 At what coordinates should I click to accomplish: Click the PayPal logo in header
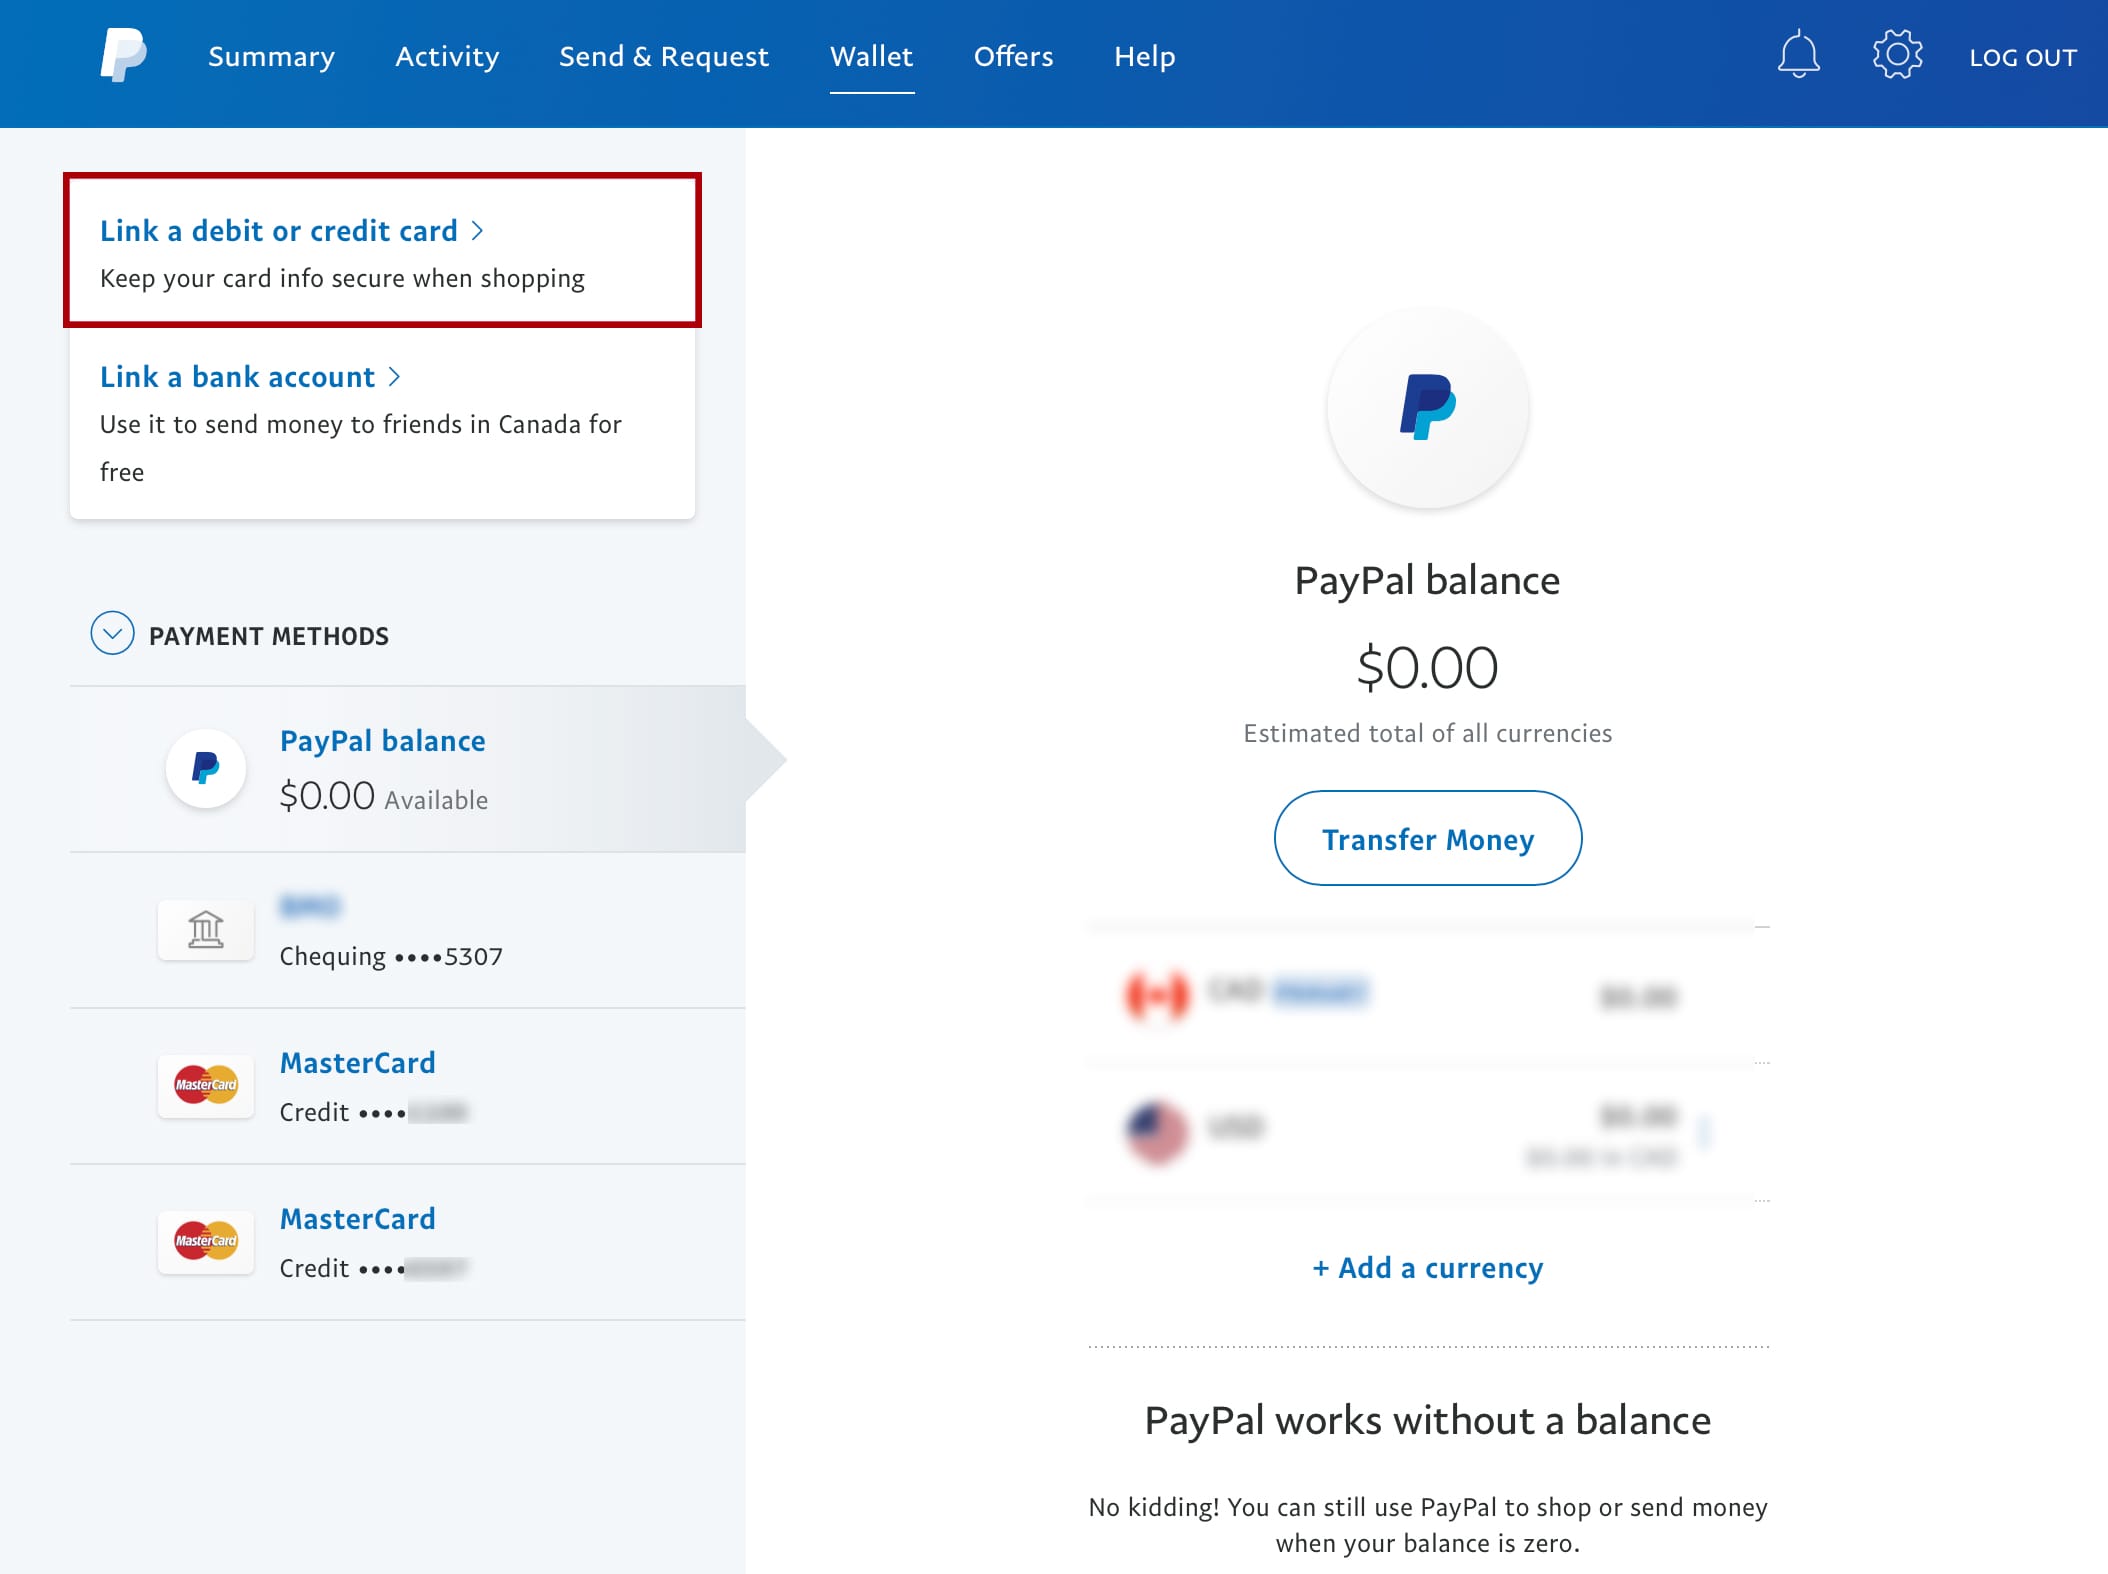point(123,56)
